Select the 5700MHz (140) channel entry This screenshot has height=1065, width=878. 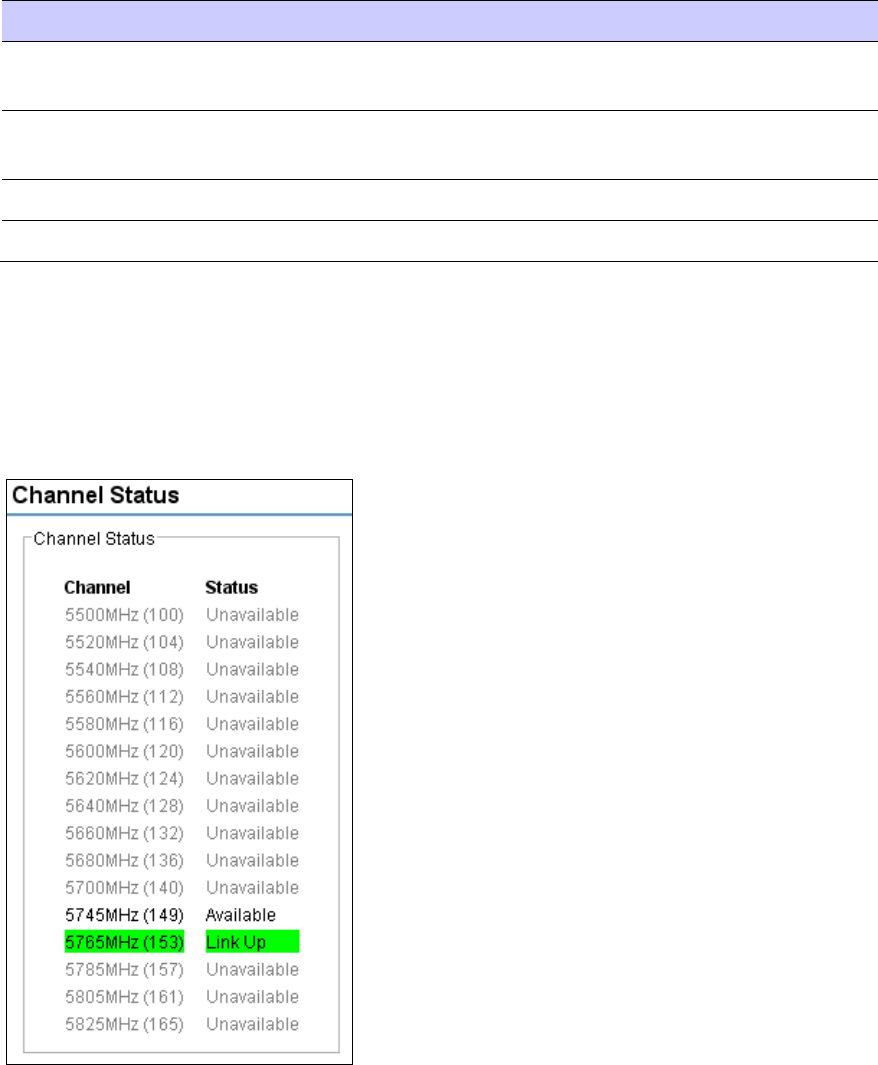[124, 888]
